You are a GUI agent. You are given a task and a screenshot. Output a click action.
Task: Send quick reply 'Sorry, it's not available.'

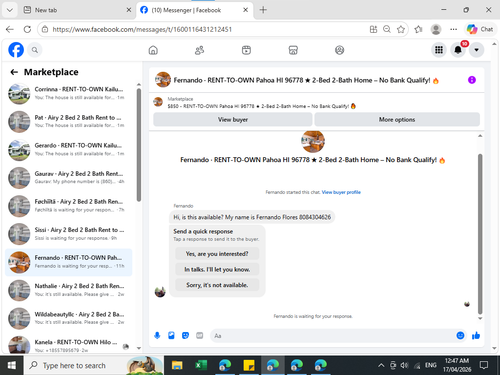point(217,285)
